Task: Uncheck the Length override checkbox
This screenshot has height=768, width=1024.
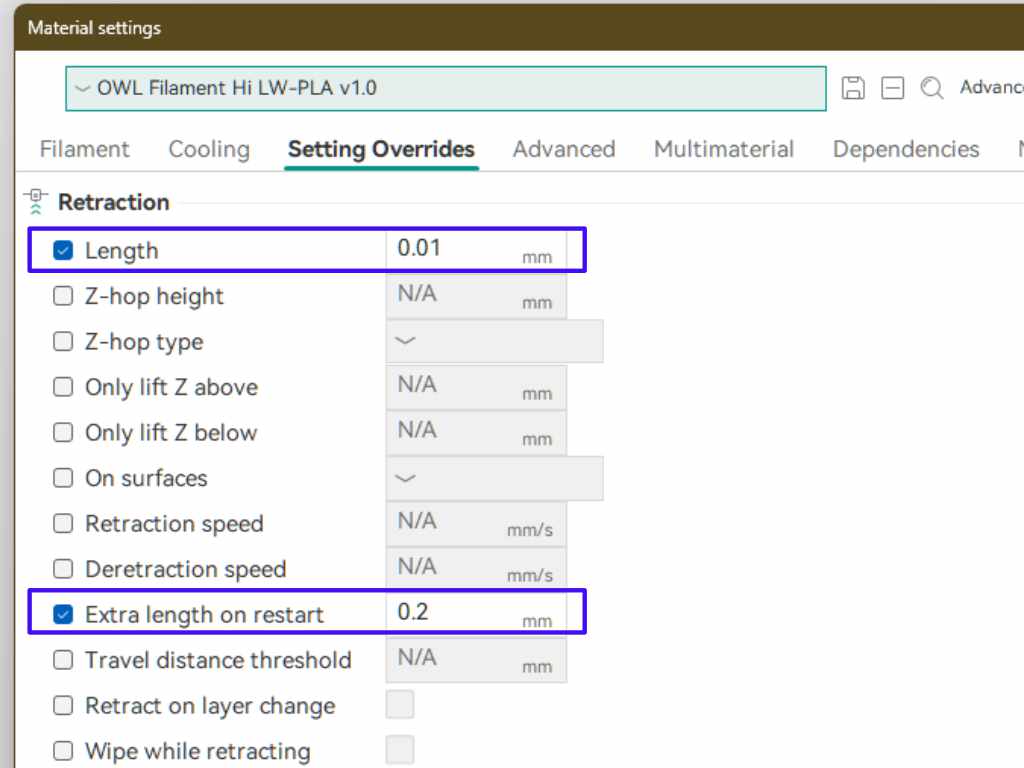Action: [x=63, y=250]
